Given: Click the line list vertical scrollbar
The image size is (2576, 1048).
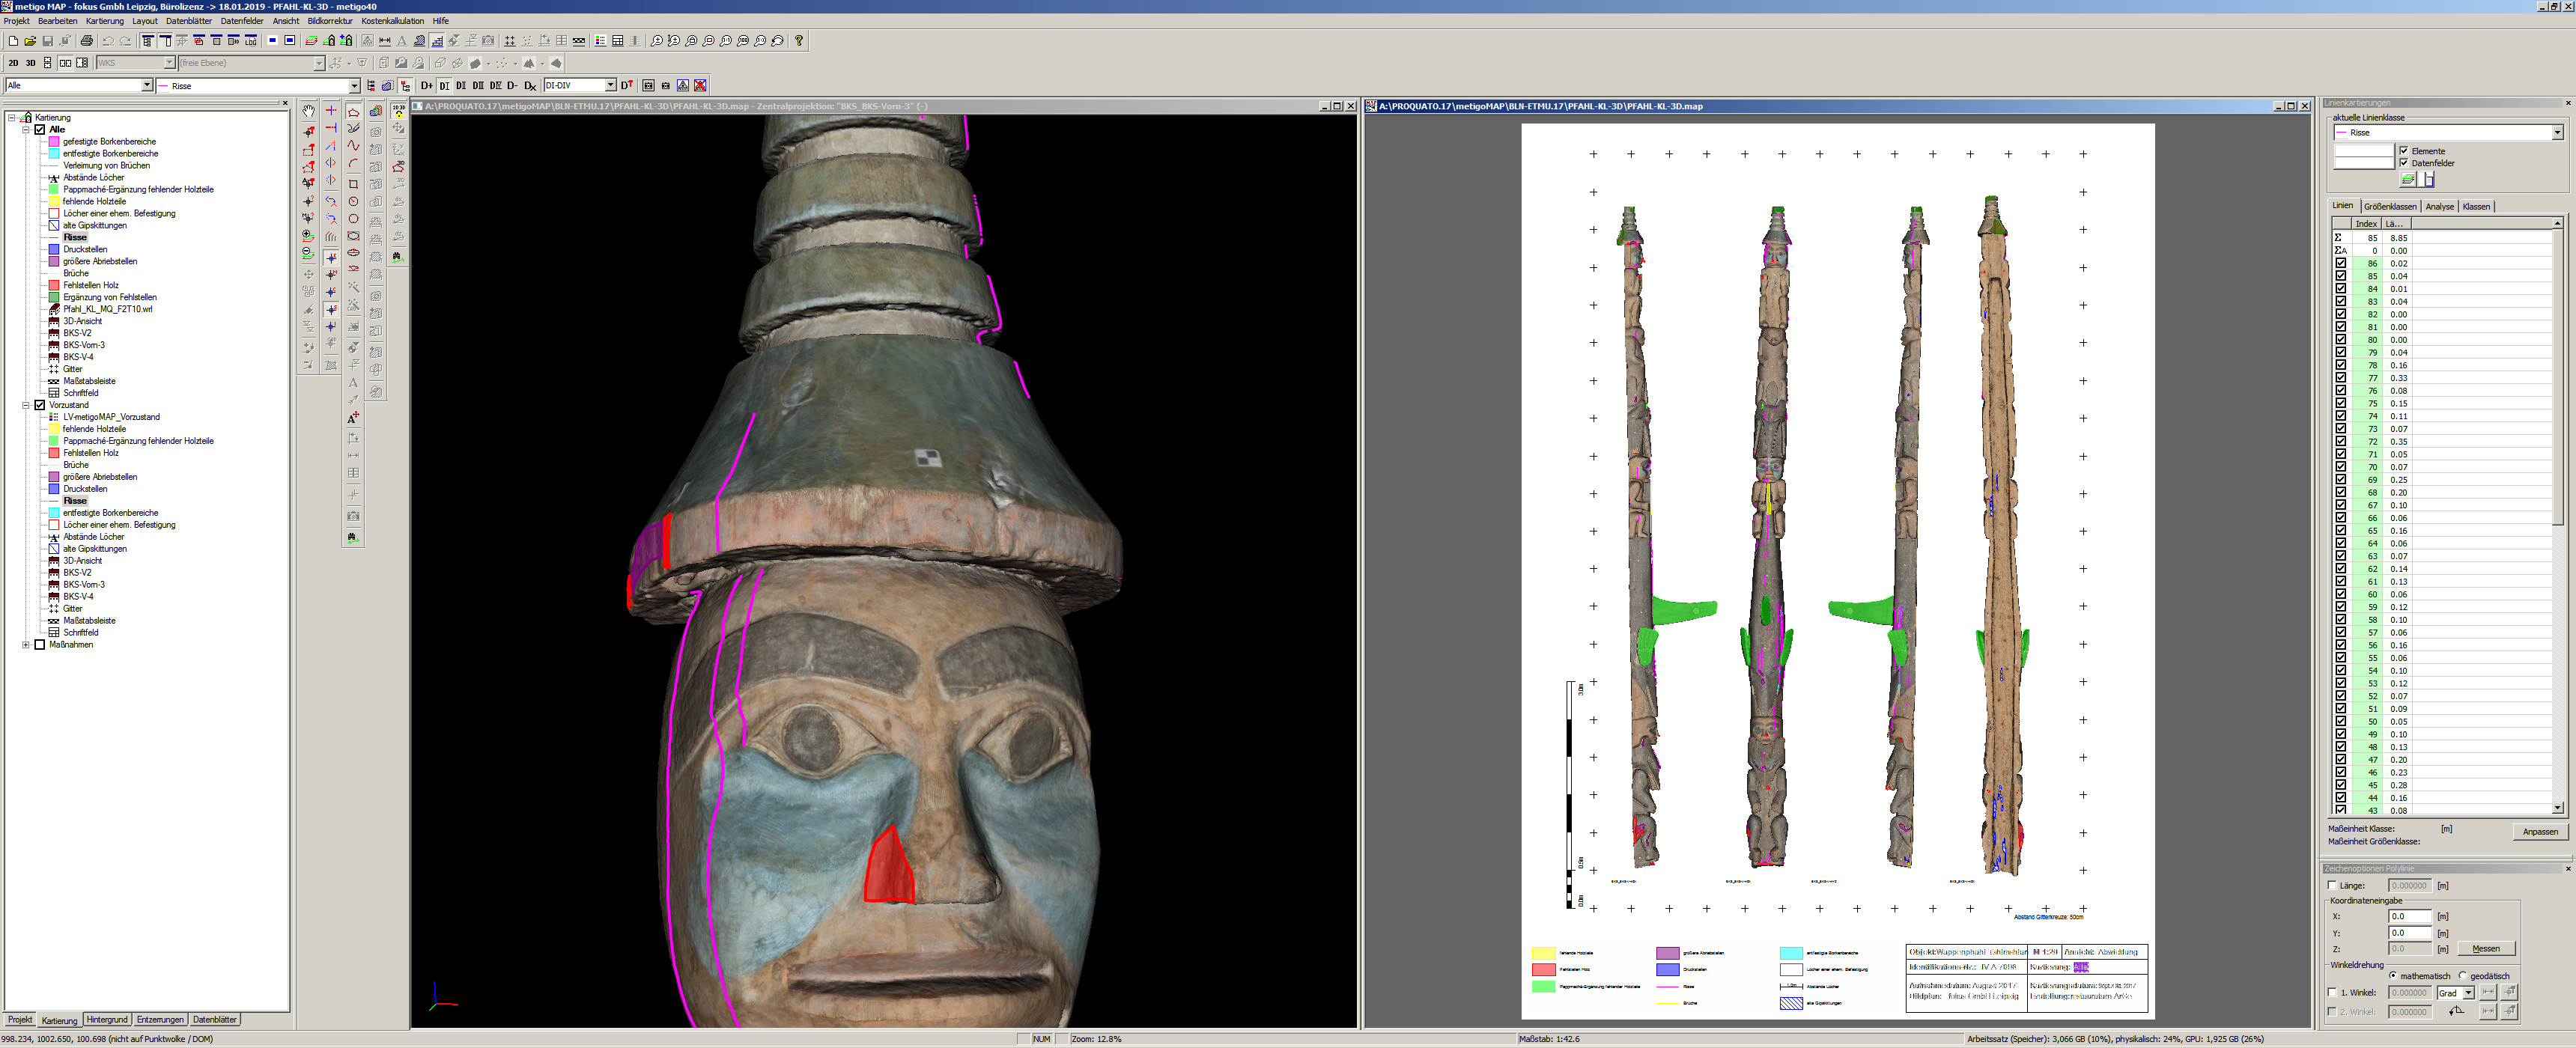Looking at the screenshot, I should click(2557, 516).
